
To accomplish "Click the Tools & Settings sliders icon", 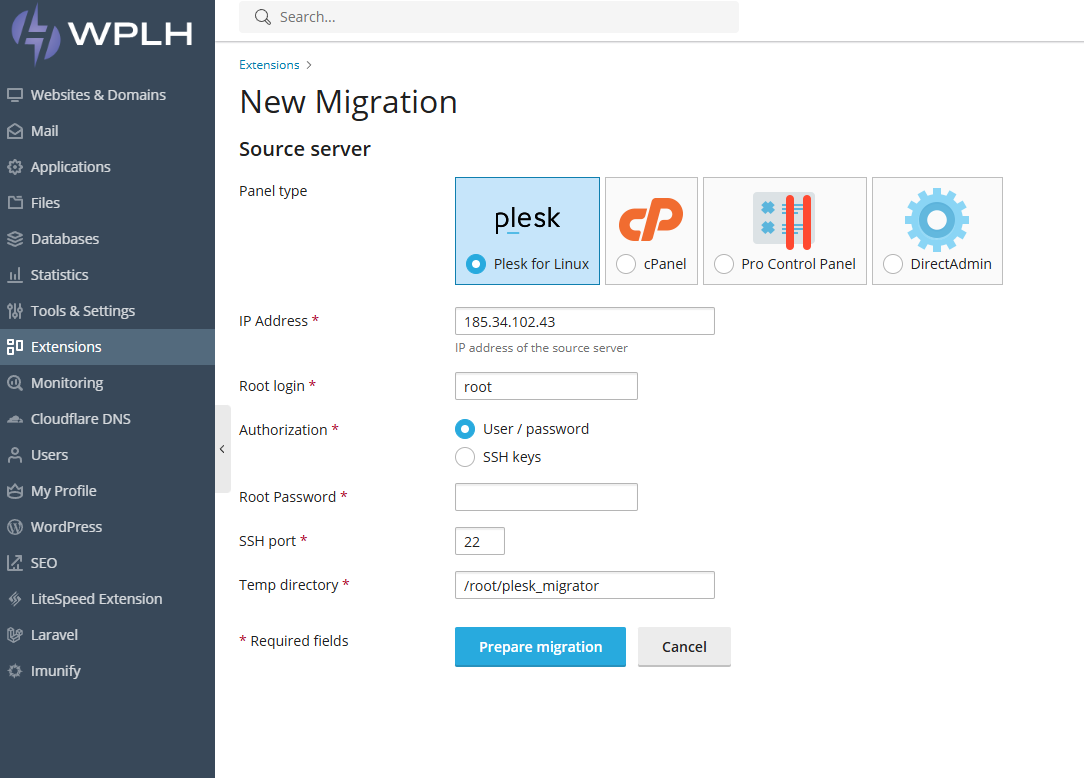I will point(15,311).
